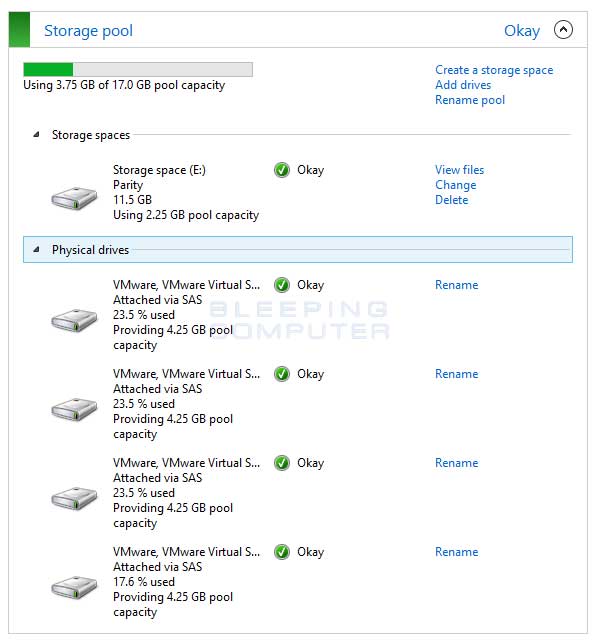Click the first physical drive's disk icon
This screenshot has height=641, width=598.
pyautogui.click(x=74, y=320)
